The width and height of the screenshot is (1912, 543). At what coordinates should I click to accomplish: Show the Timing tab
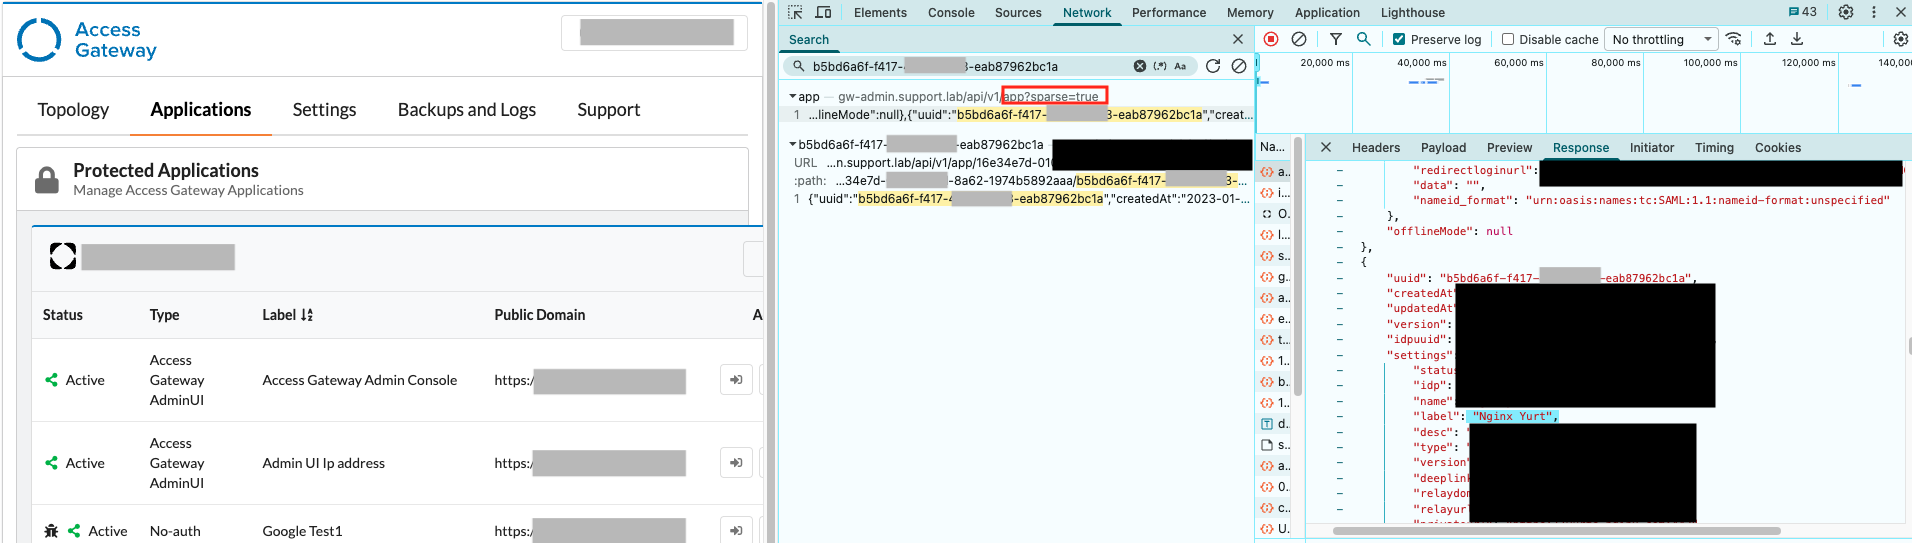(1714, 147)
